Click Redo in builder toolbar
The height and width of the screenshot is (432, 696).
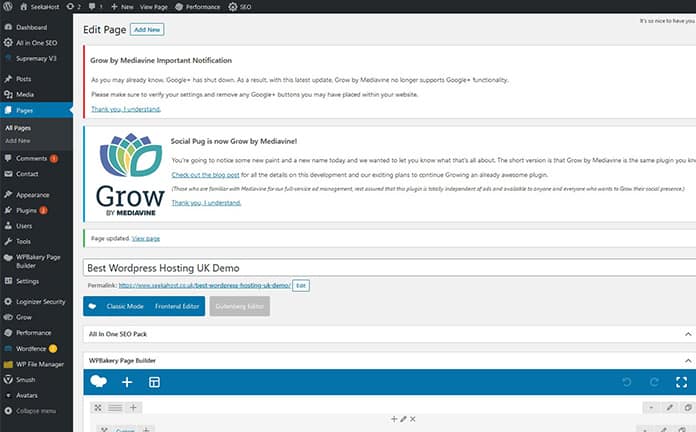pyautogui.click(x=654, y=382)
